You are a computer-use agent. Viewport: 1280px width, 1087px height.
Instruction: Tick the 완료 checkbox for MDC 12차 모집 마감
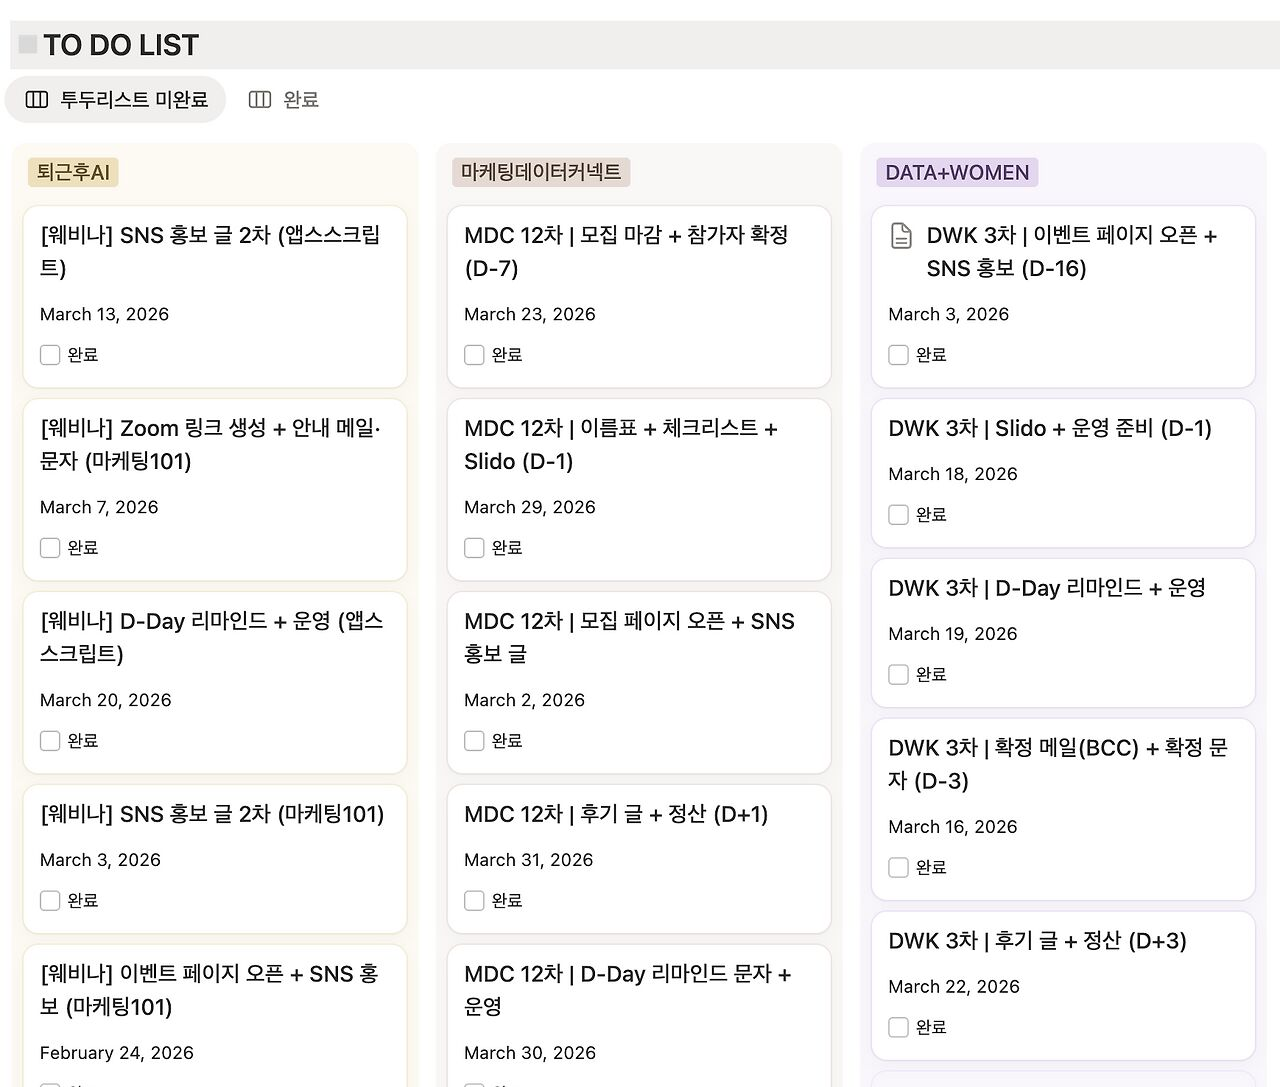point(474,355)
